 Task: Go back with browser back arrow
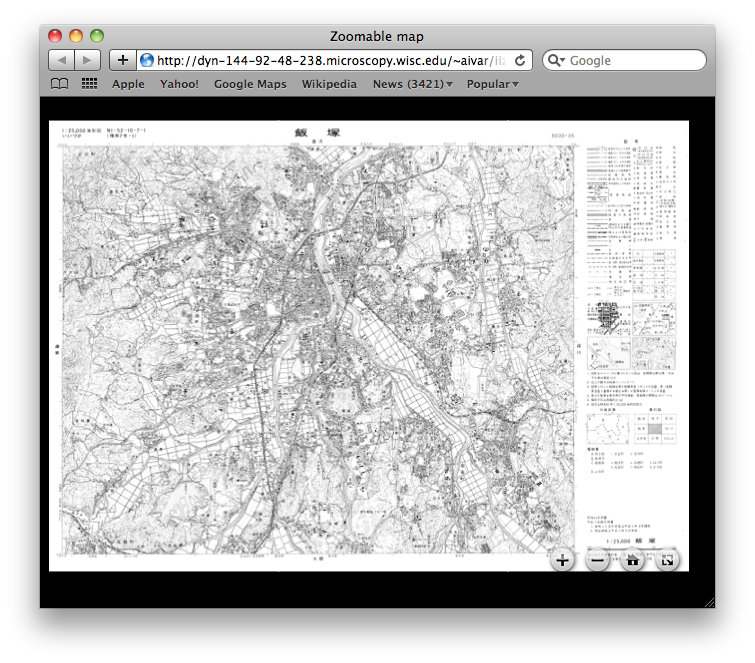click(x=62, y=60)
